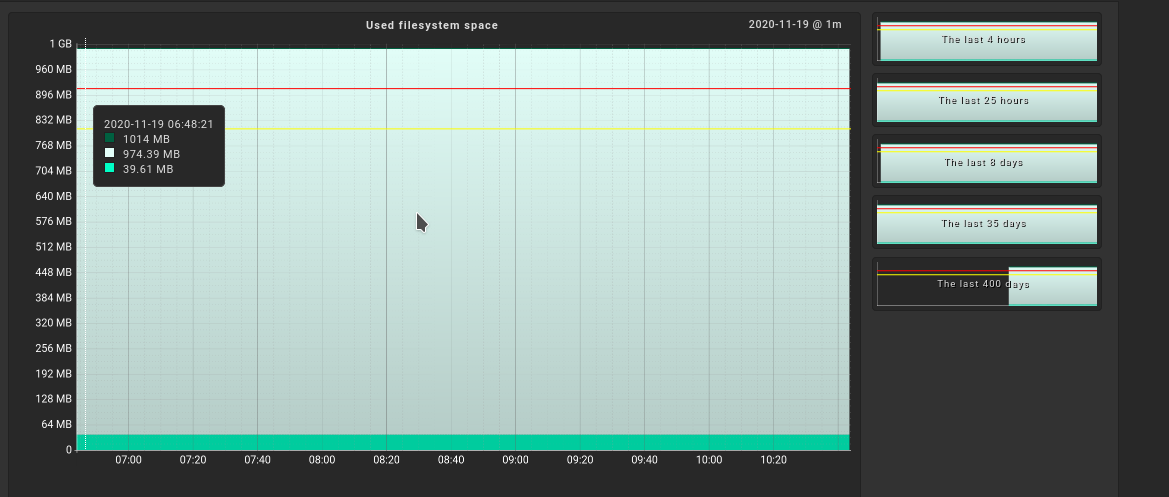The height and width of the screenshot is (497, 1169).
Task: Click the white 974.39 MB legend swatch
Action: (111, 154)
